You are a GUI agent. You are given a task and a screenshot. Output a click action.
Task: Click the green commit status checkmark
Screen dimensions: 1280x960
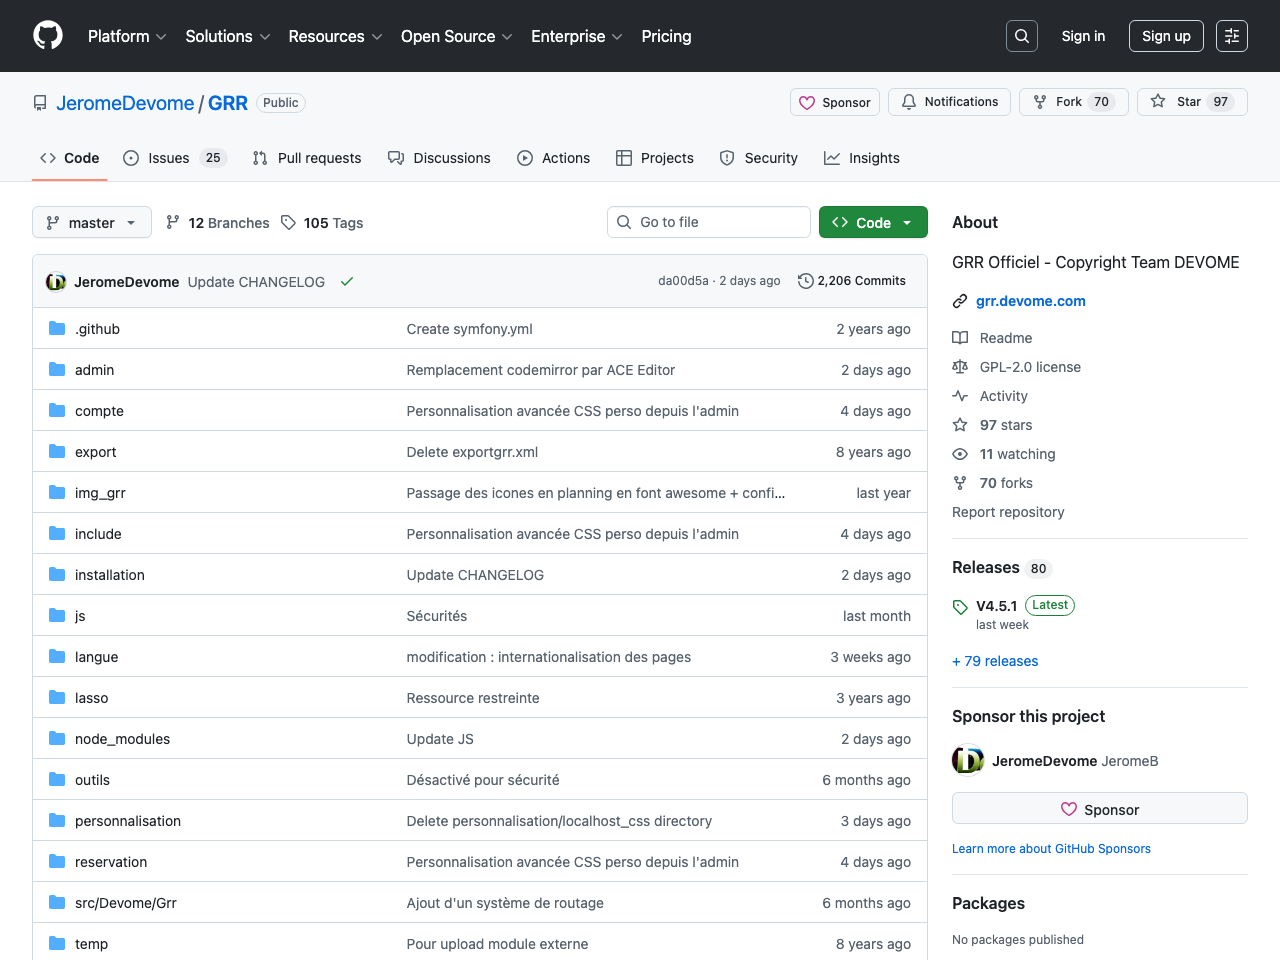coord(347,282)
